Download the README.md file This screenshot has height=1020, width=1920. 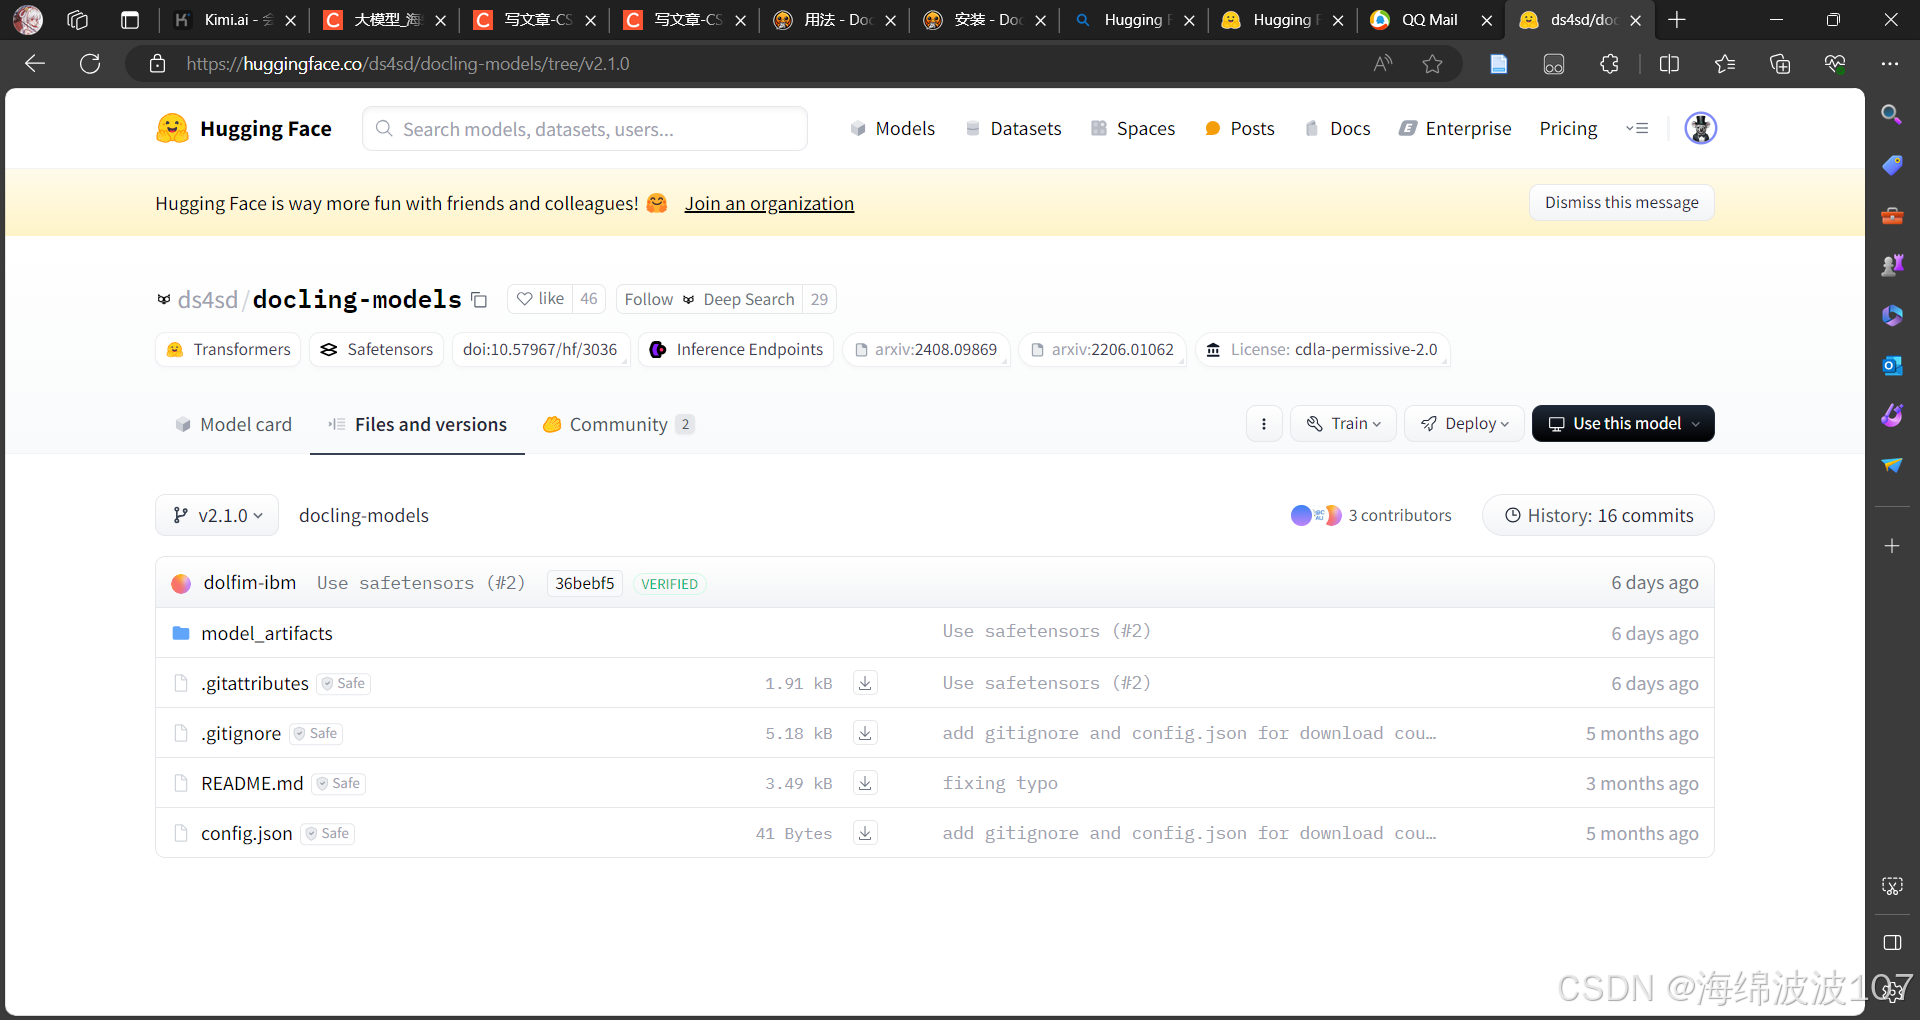(x=865, y=783)
